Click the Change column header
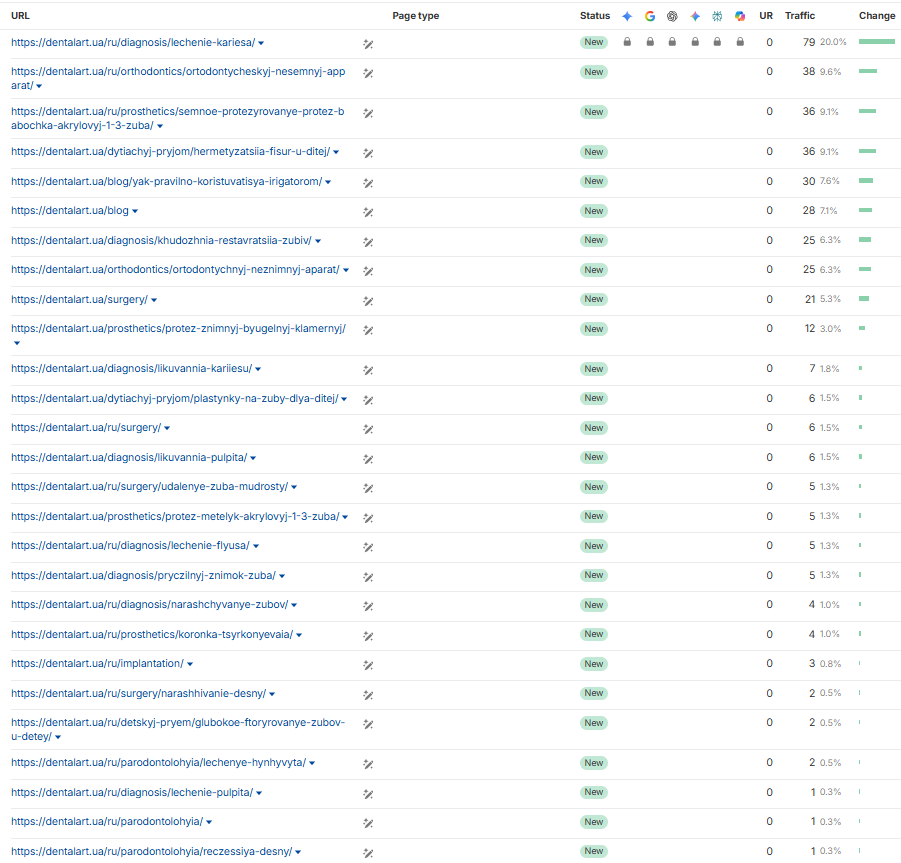 coord(877,16)
